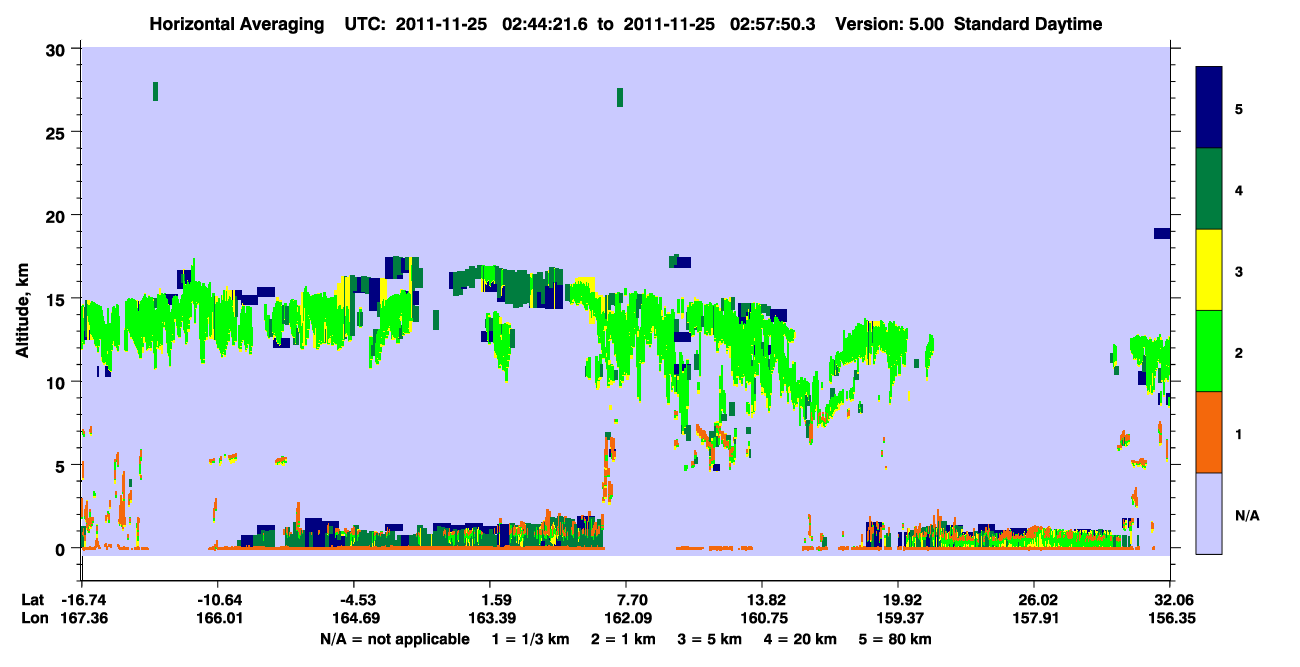
Task: Click longitude value '159.37'
Action: tap(898, 618)
